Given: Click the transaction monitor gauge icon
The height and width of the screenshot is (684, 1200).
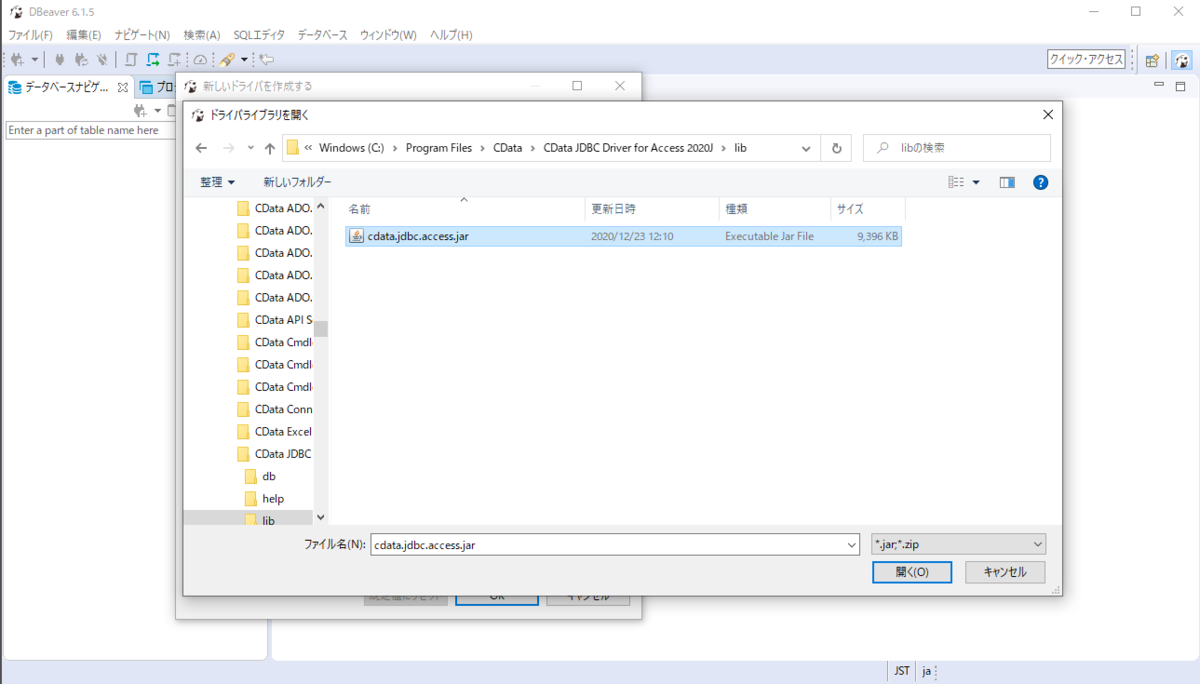Looking at the screenshot, I should (200, 59).
